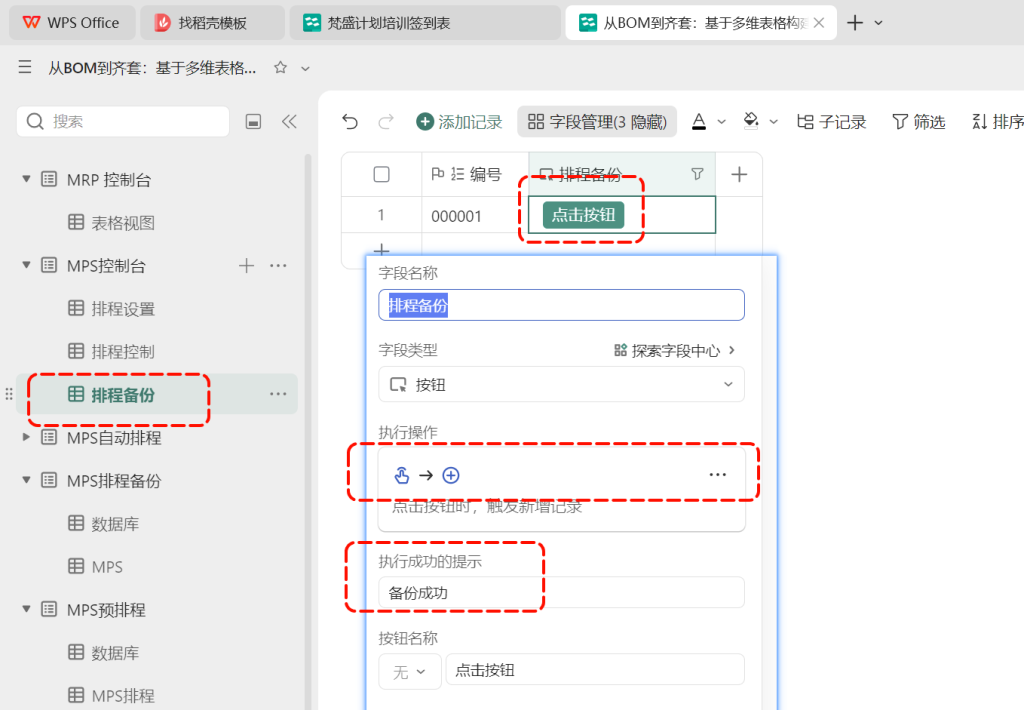Open the font color dropdown arrow
Viewport: 1024px width, 710px height.
point(722,121)
